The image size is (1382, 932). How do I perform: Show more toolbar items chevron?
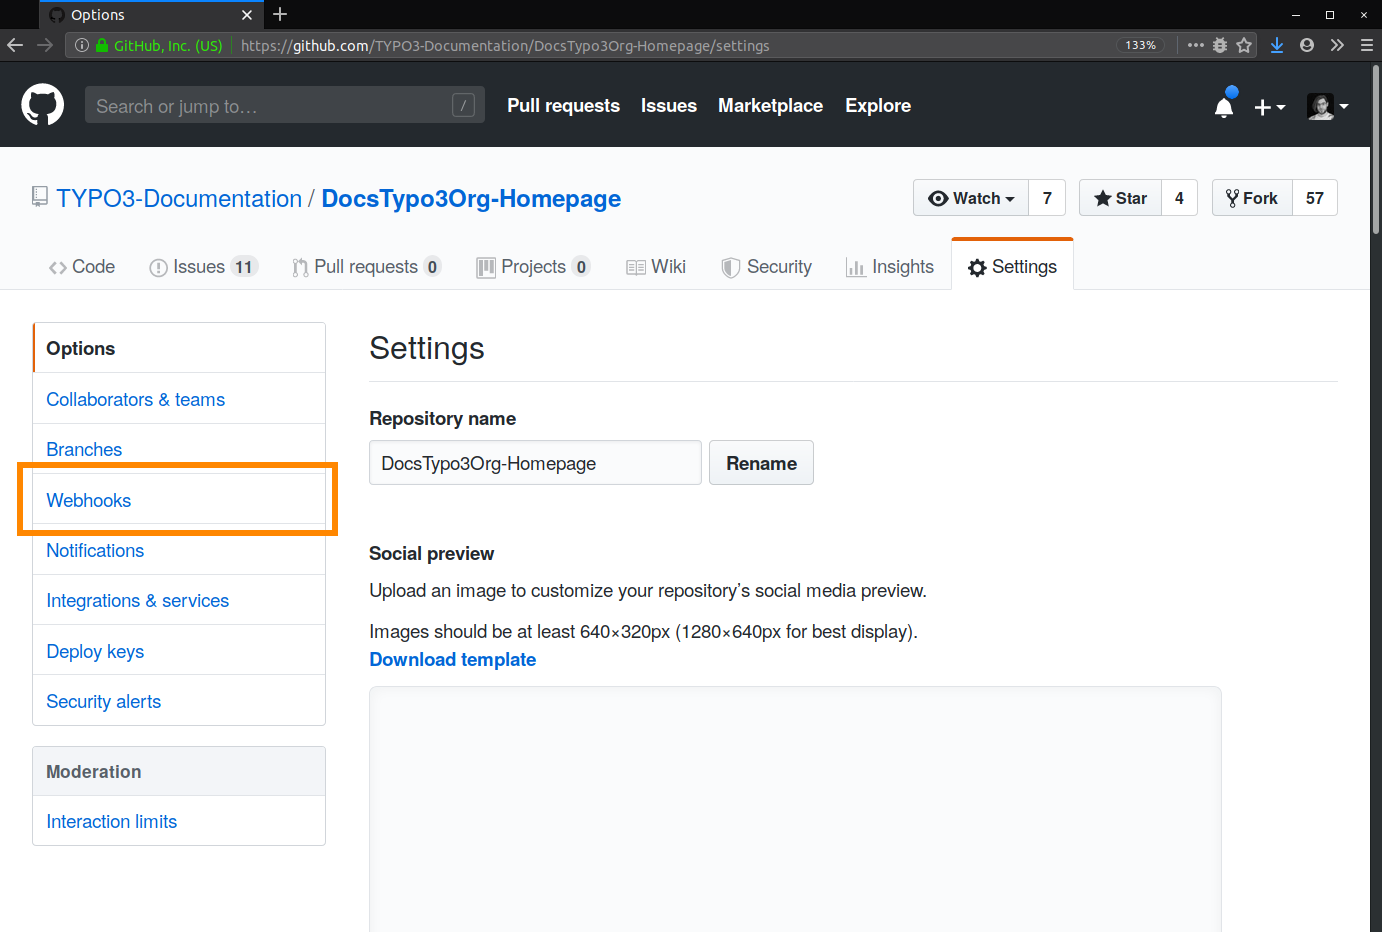(x=1337, y=45)
